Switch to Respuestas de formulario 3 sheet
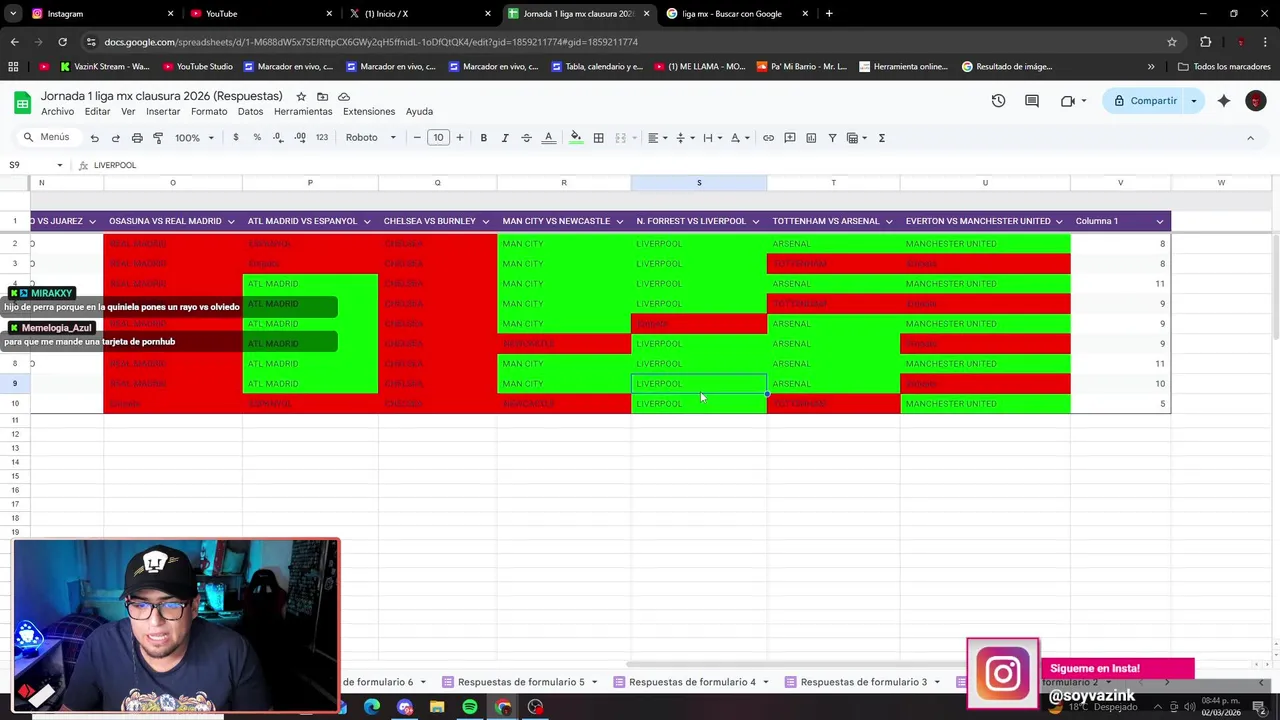Screen dimensions: 1280x720 tap(863, 682)
